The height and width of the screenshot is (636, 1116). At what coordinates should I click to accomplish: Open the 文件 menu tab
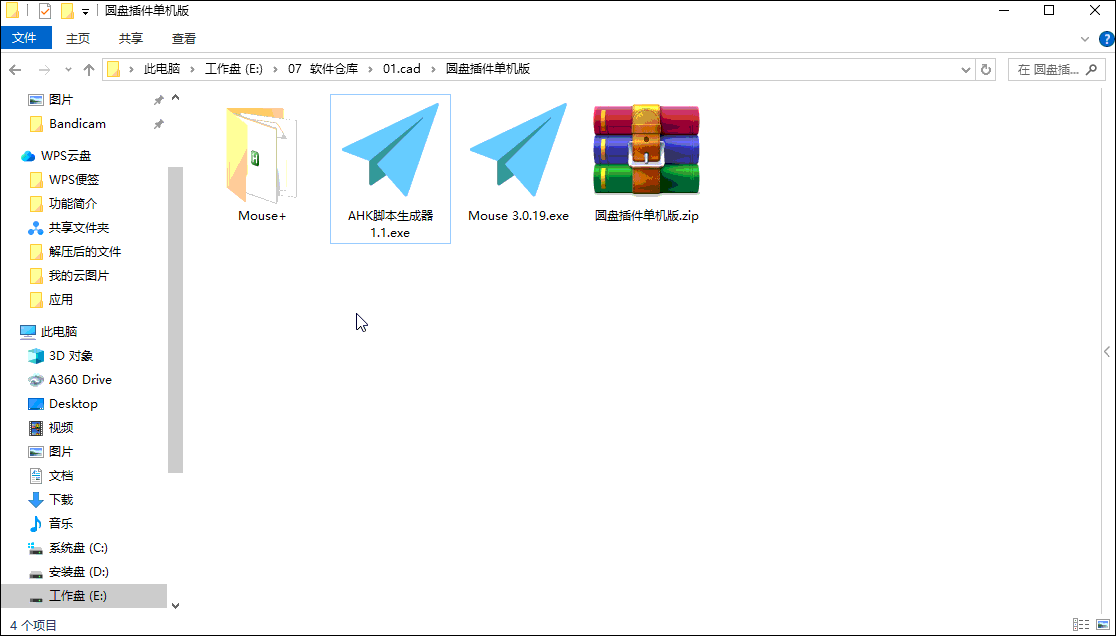pos(25,38)
